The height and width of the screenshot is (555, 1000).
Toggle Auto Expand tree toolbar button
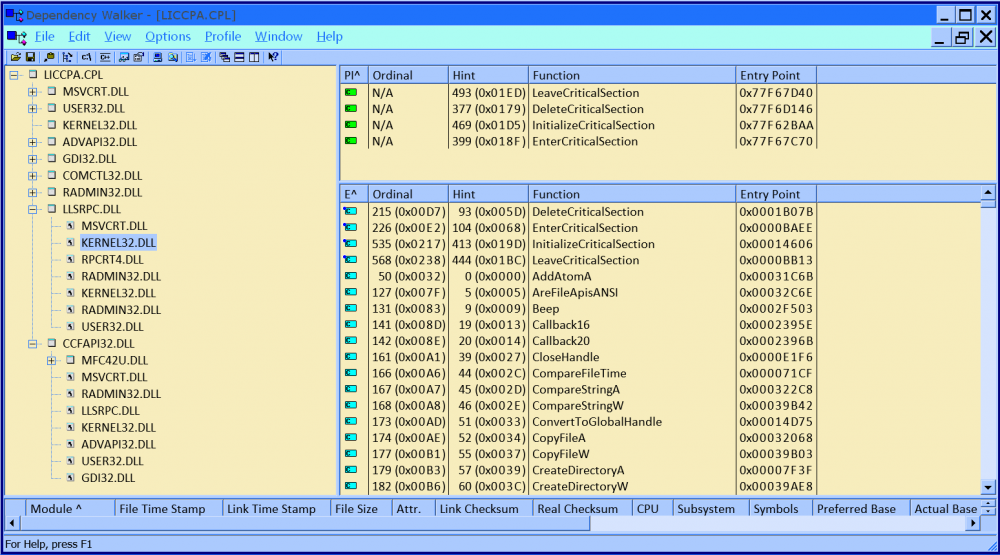pyautogui.click(x=67, y=58)
